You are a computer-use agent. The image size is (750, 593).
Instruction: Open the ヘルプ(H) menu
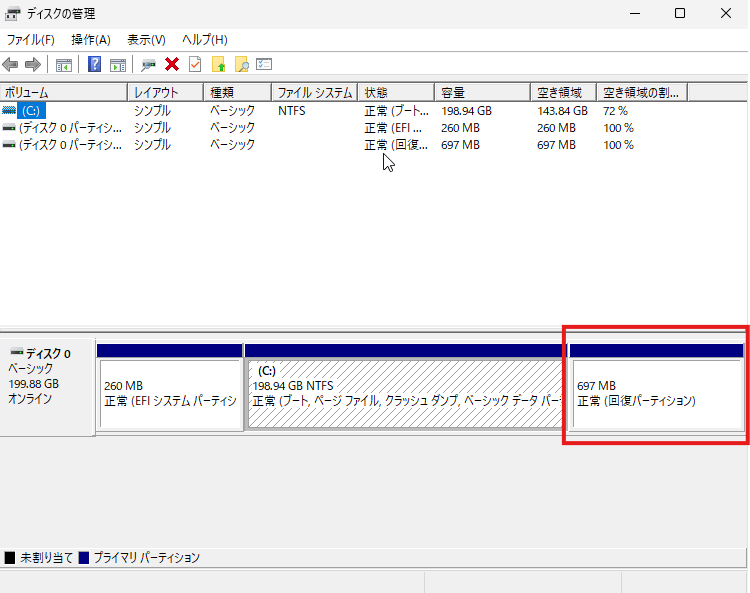click(205, 40)
